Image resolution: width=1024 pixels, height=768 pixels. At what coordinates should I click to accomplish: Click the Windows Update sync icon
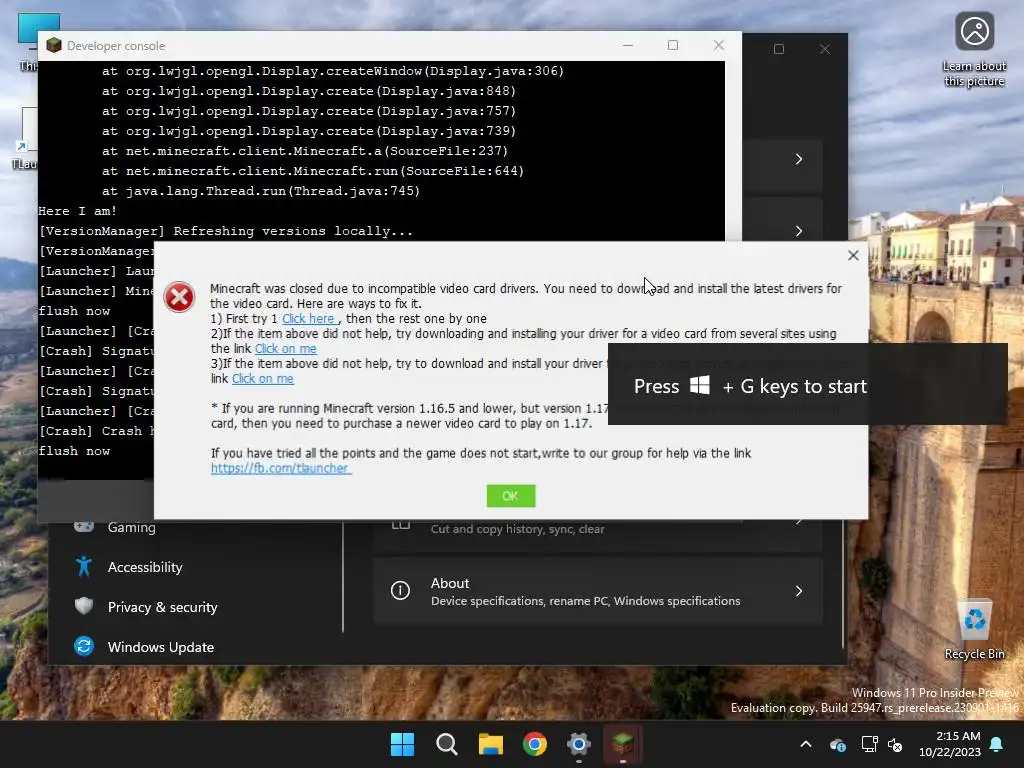[84, 647]
